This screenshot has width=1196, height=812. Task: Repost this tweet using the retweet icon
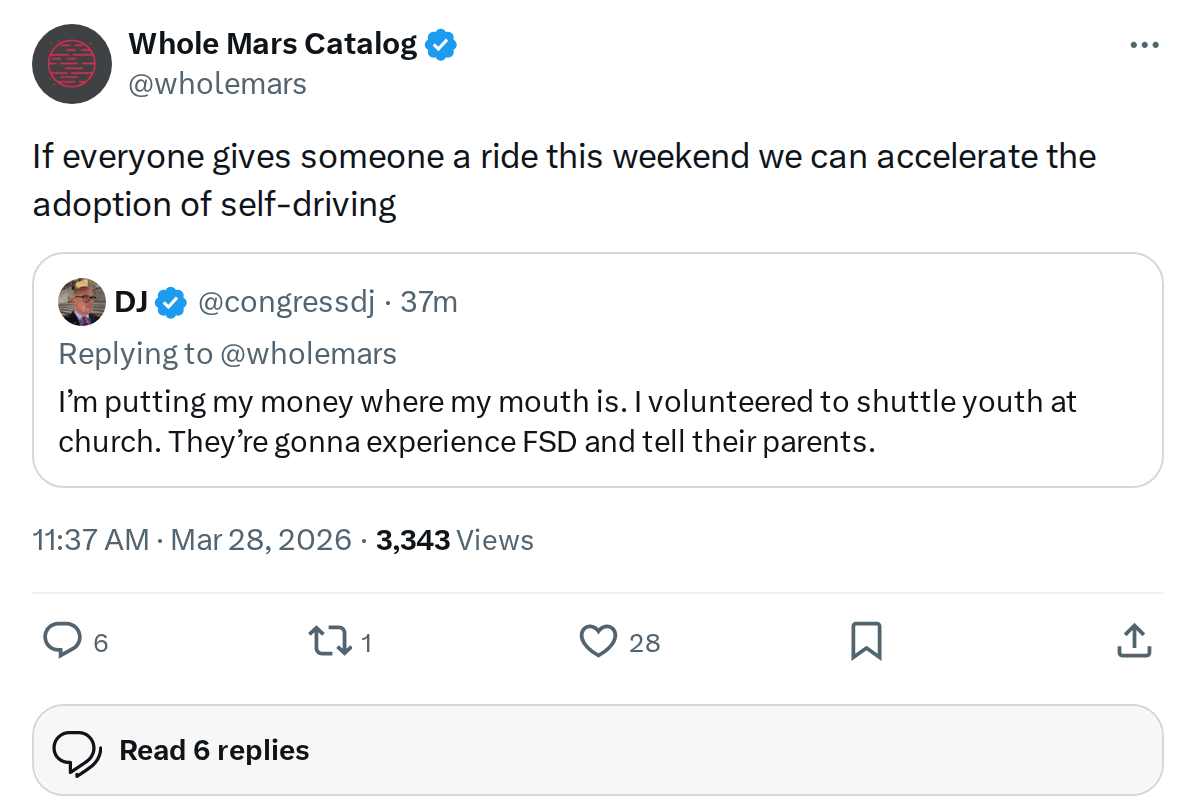(329, 641)
